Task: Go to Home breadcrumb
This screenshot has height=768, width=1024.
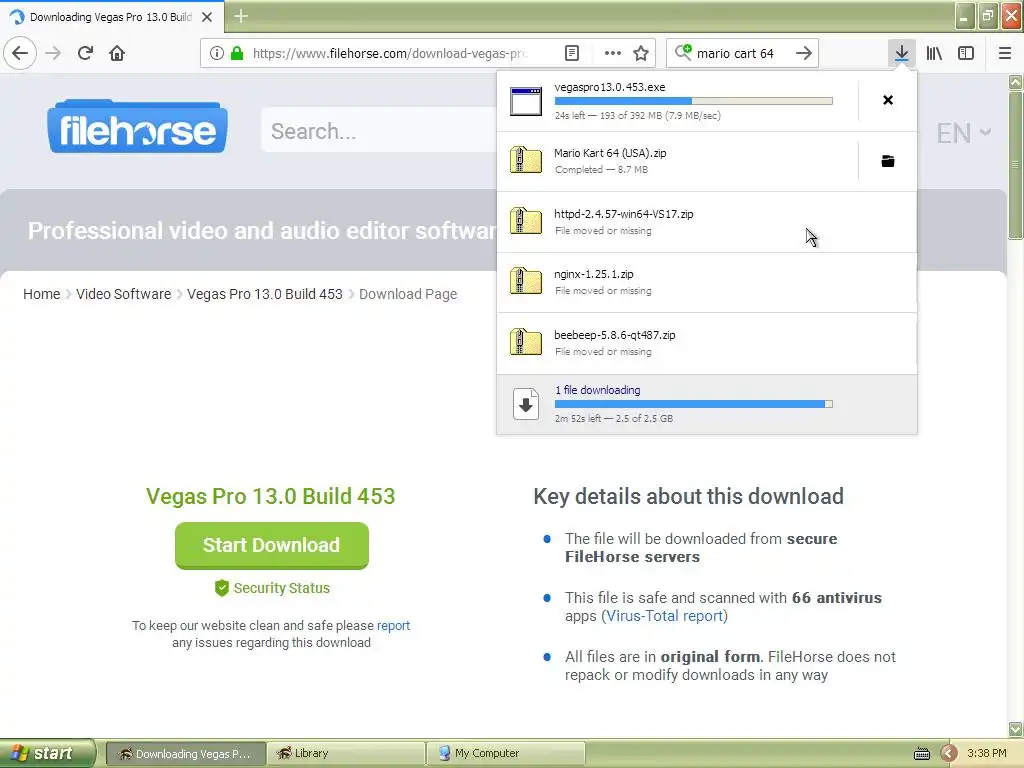Action: point(42,294)
